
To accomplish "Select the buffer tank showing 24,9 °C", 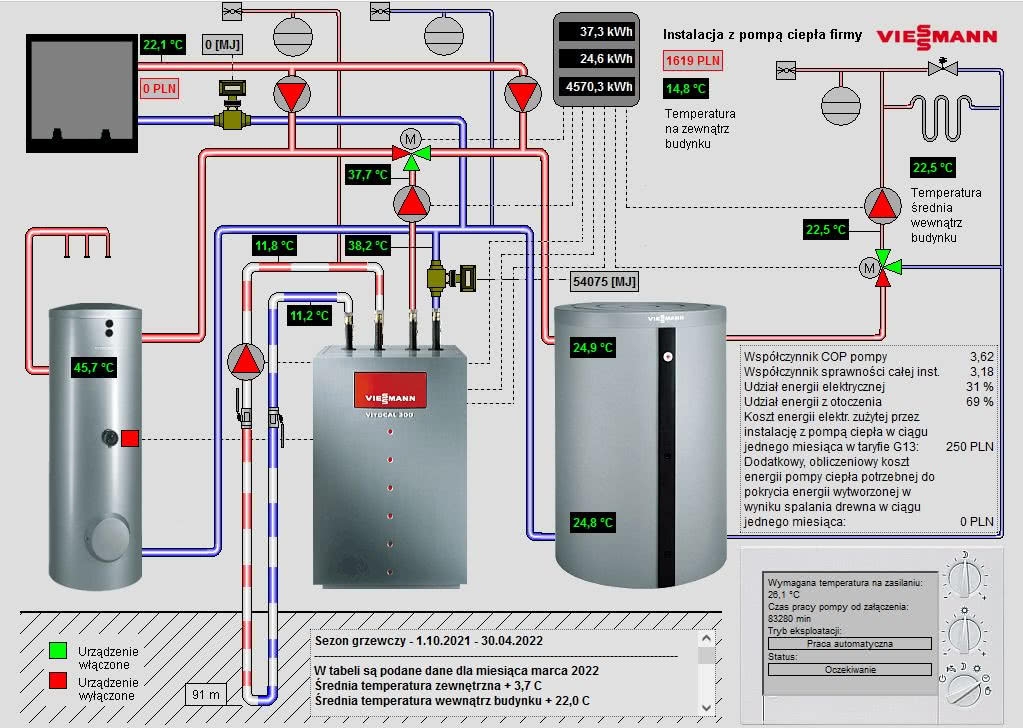I will 640,446.
